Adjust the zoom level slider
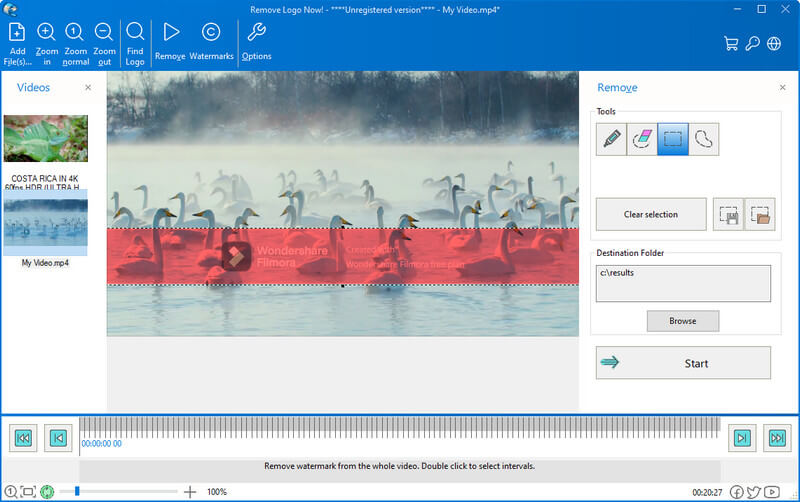Viewport: 800px width, 502px height. 77,492
